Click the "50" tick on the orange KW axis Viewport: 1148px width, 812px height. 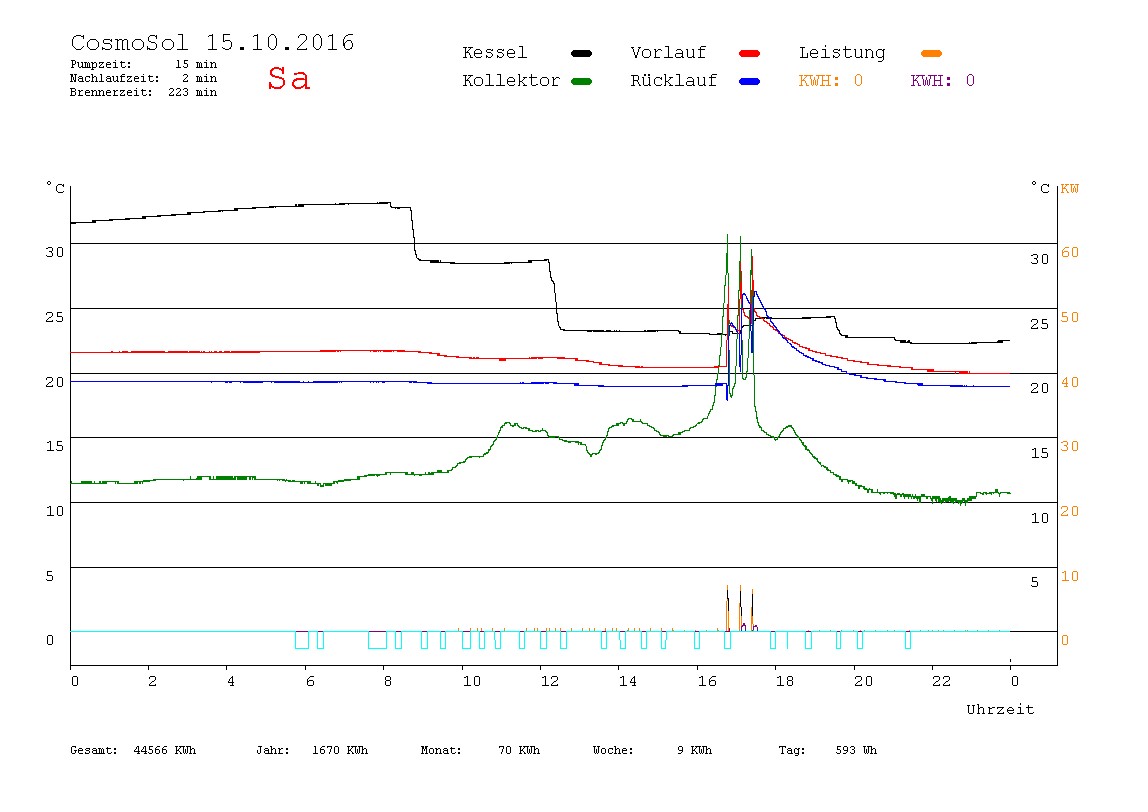pos(1070,318)
